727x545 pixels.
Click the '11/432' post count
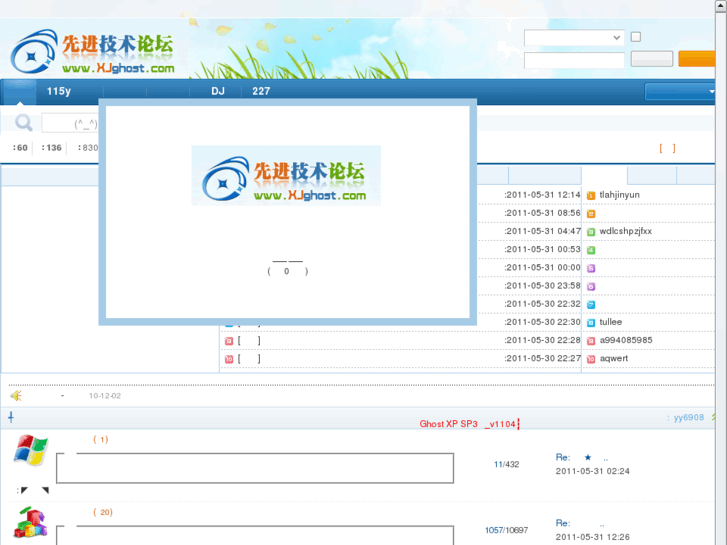click(506, 464)
